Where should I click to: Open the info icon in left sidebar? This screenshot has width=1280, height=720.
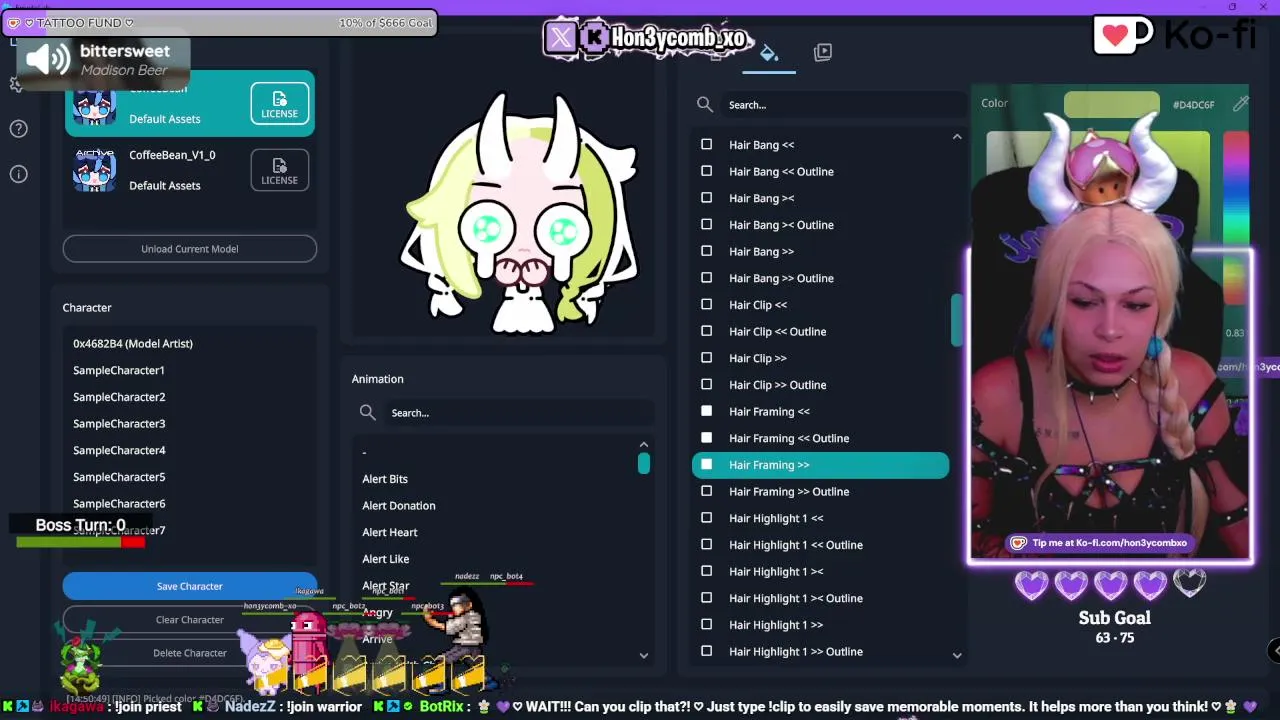[x=18, y=174]
